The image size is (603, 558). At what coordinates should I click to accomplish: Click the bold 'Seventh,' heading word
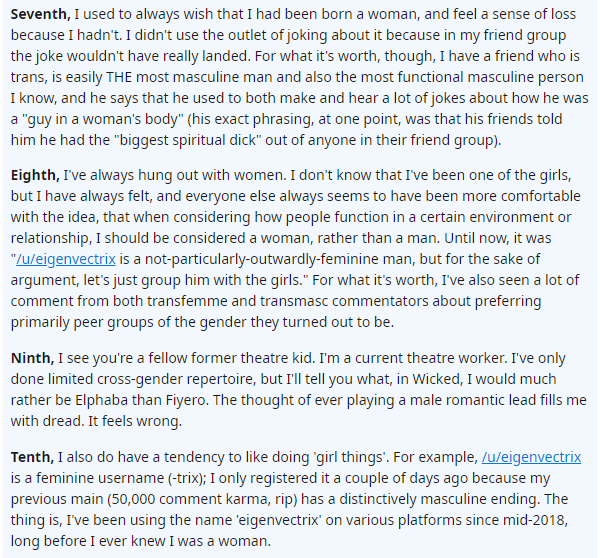(40, 15)
